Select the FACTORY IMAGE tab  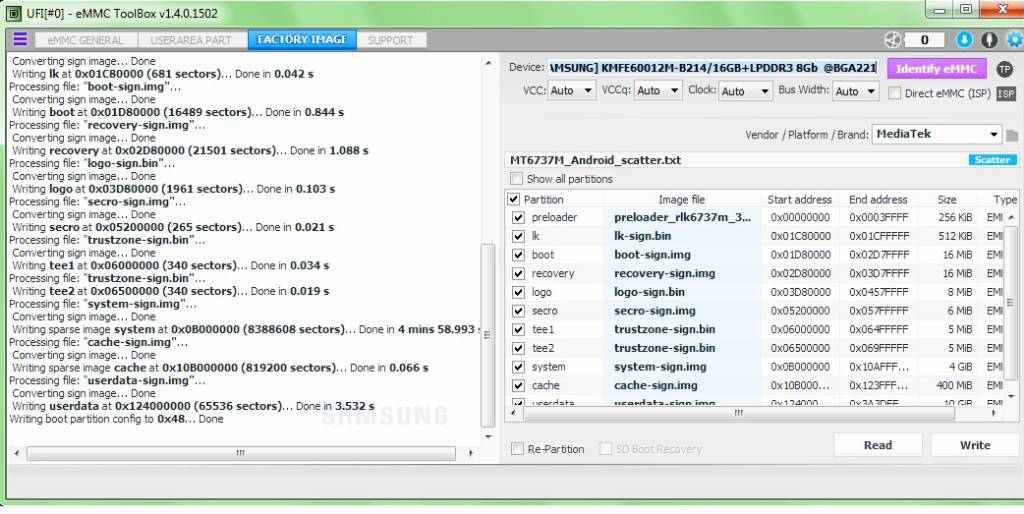point(302,39)
